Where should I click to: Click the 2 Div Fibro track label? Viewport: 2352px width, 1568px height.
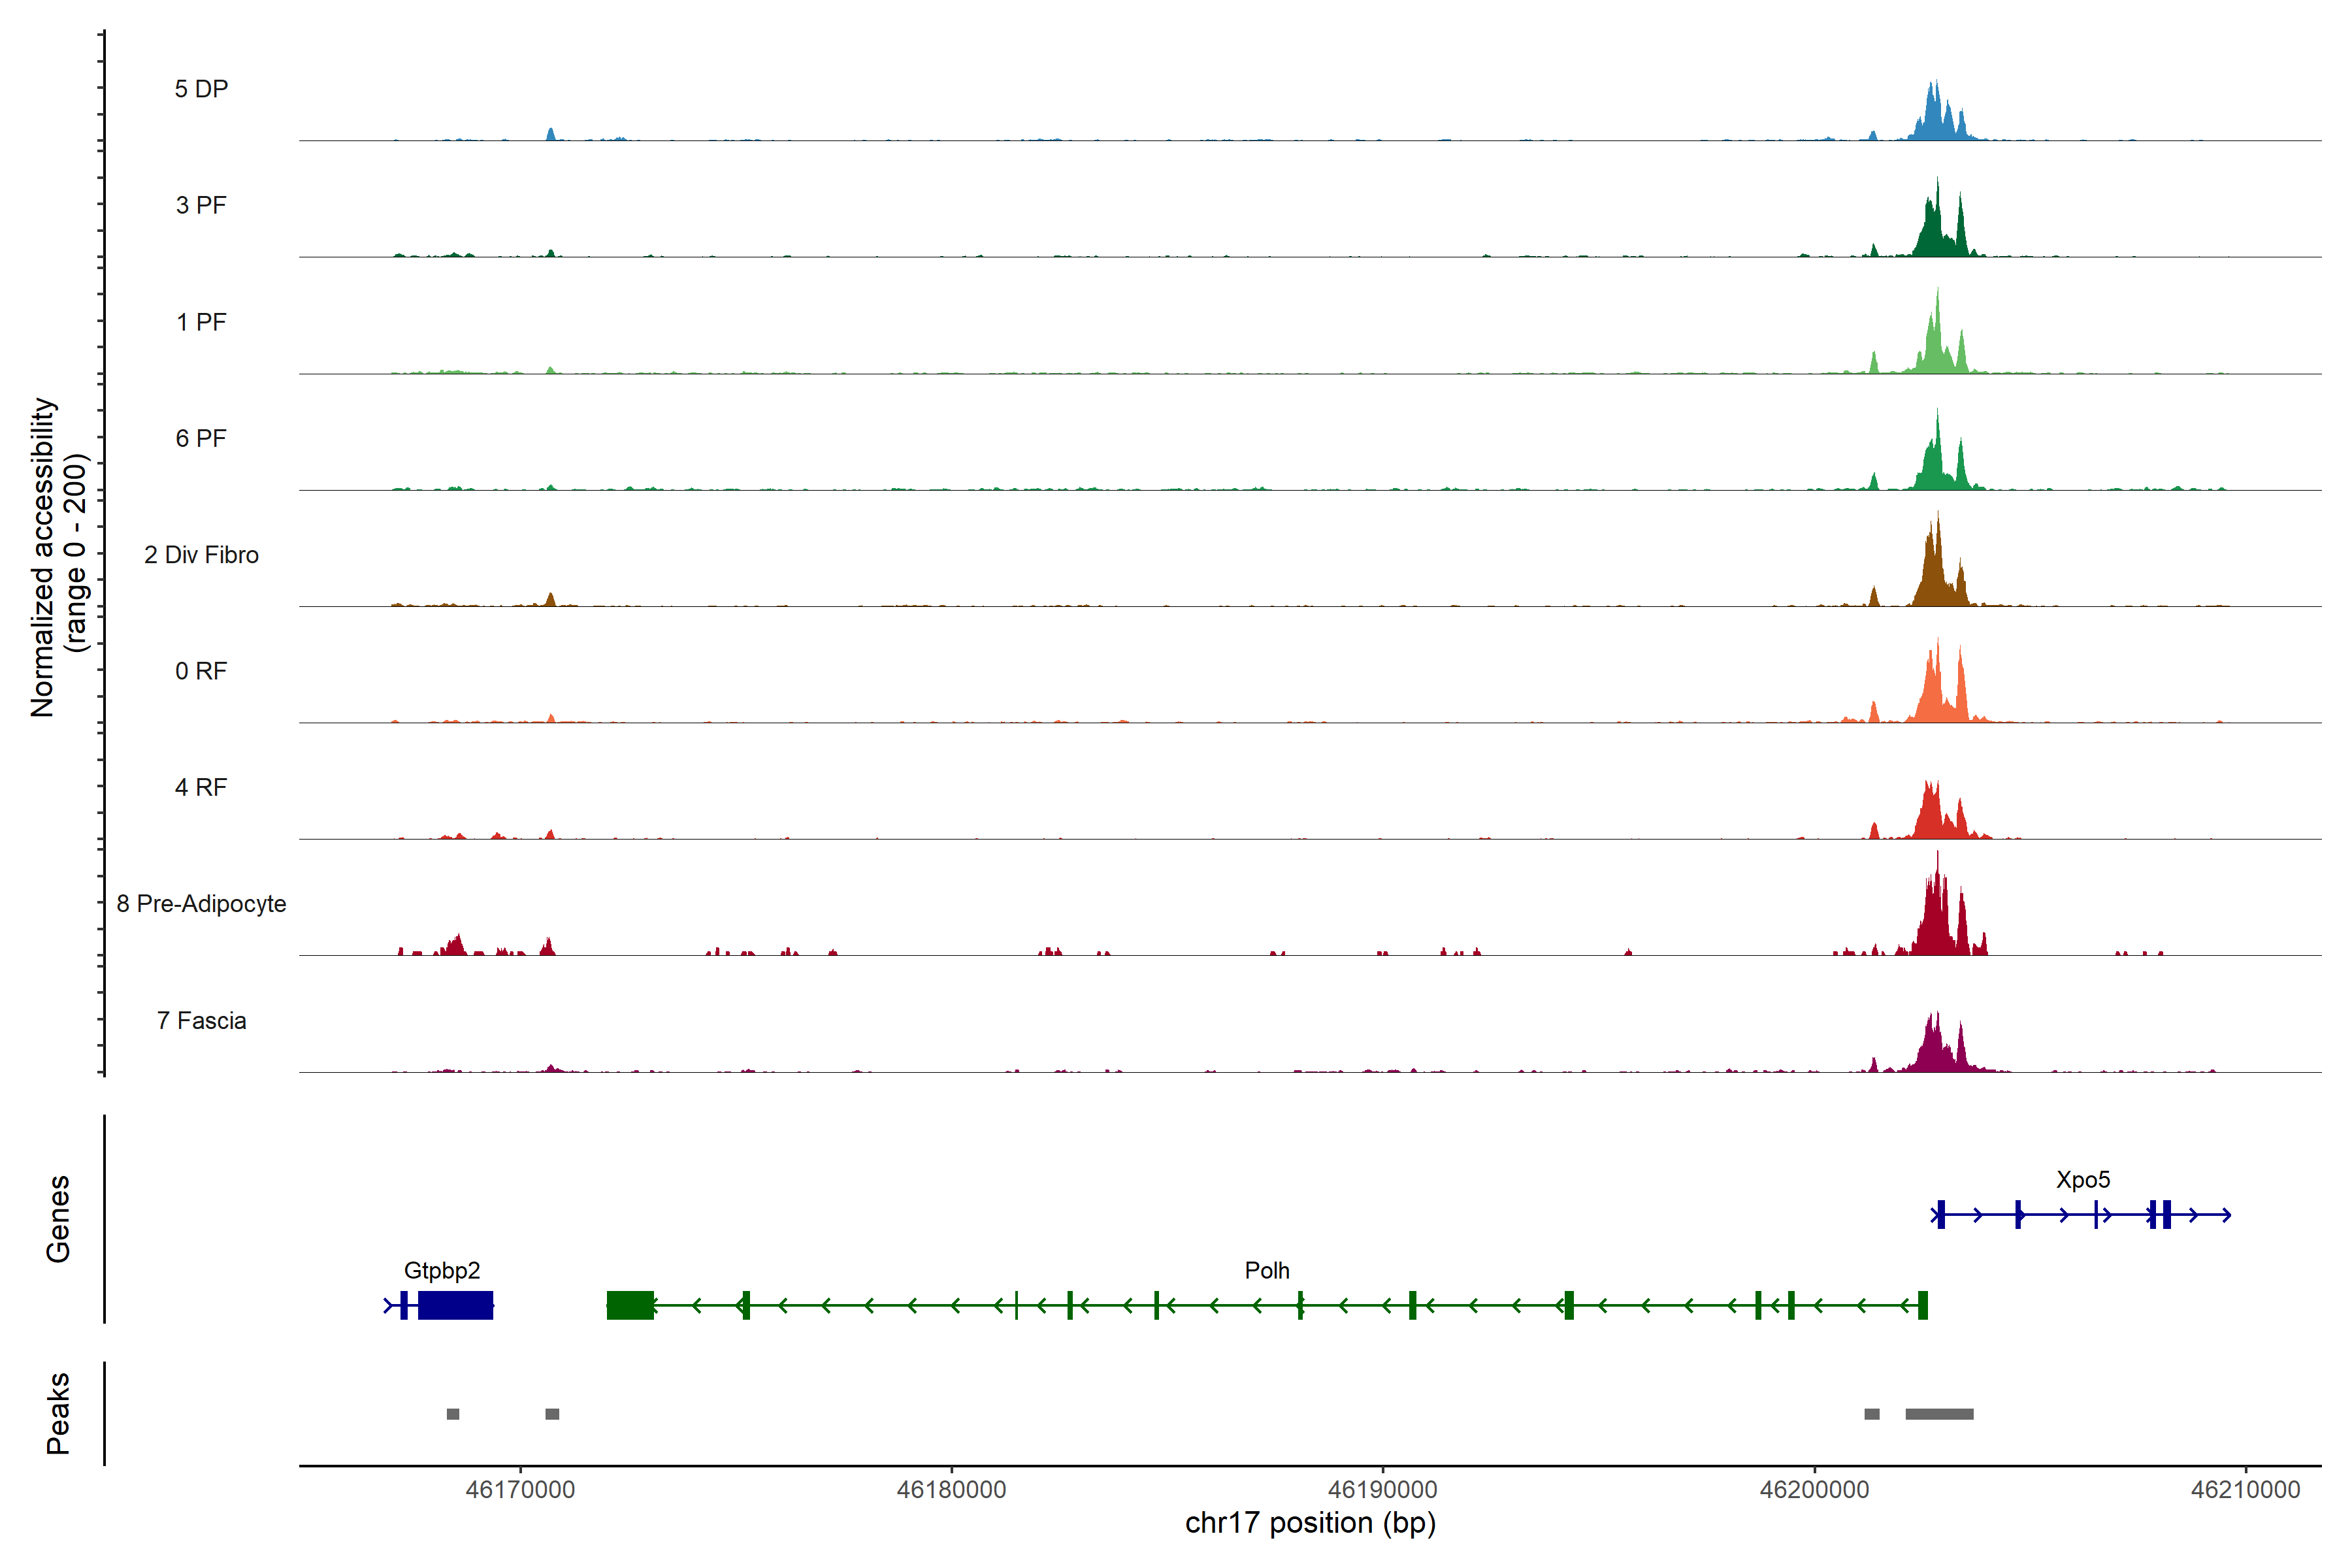coord(201,555)
